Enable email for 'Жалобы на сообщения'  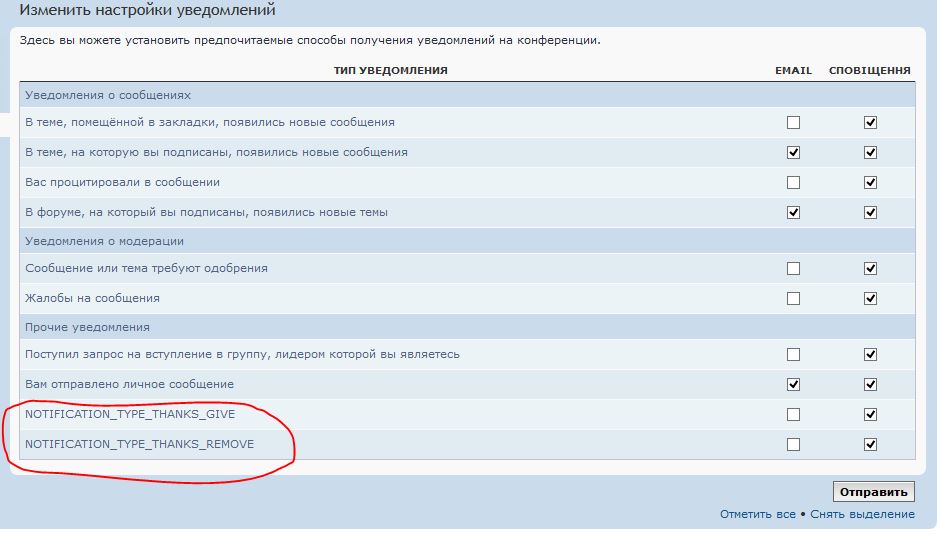pyautogui.click(x=793, y=299)
